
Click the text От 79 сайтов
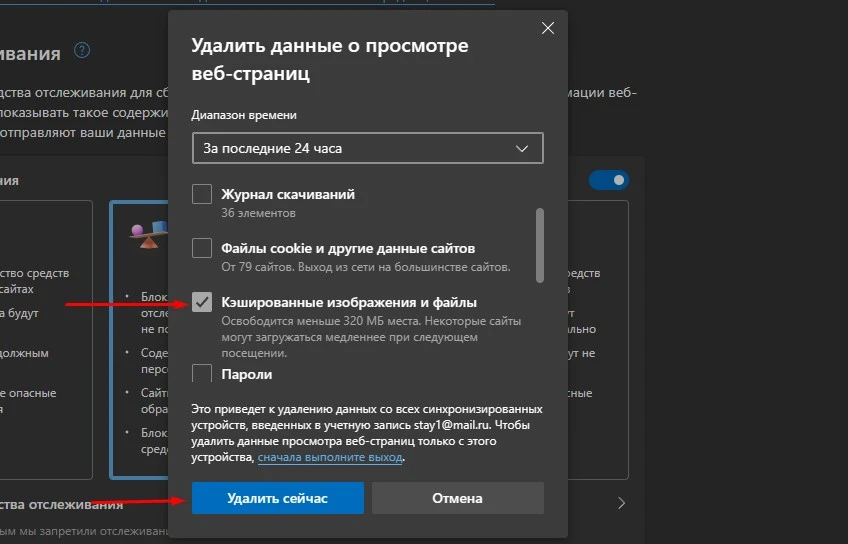(258, 267)
